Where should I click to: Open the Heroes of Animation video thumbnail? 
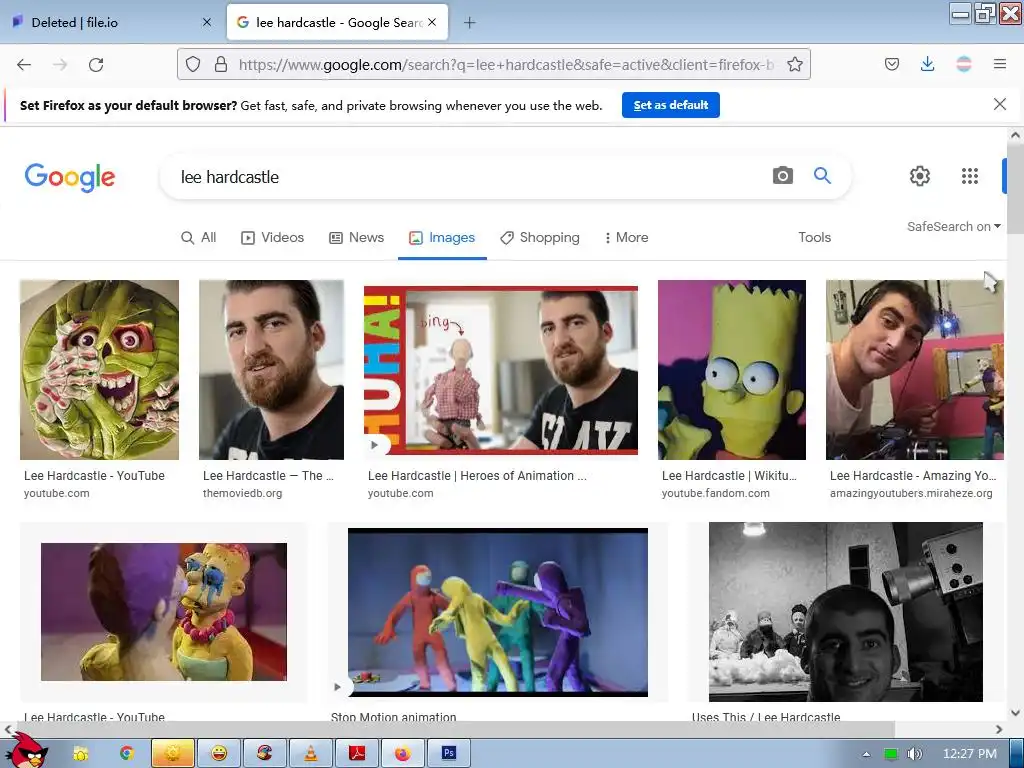click(501, 370)
